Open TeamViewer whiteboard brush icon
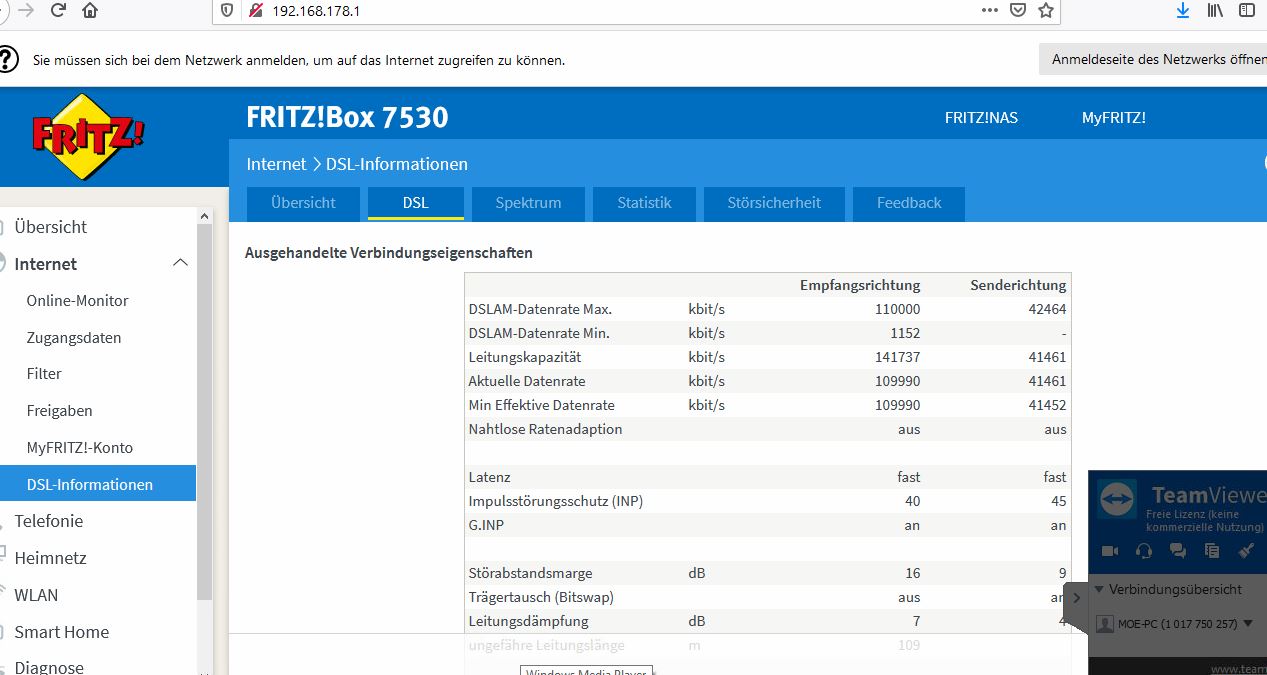 point(1246,550)
